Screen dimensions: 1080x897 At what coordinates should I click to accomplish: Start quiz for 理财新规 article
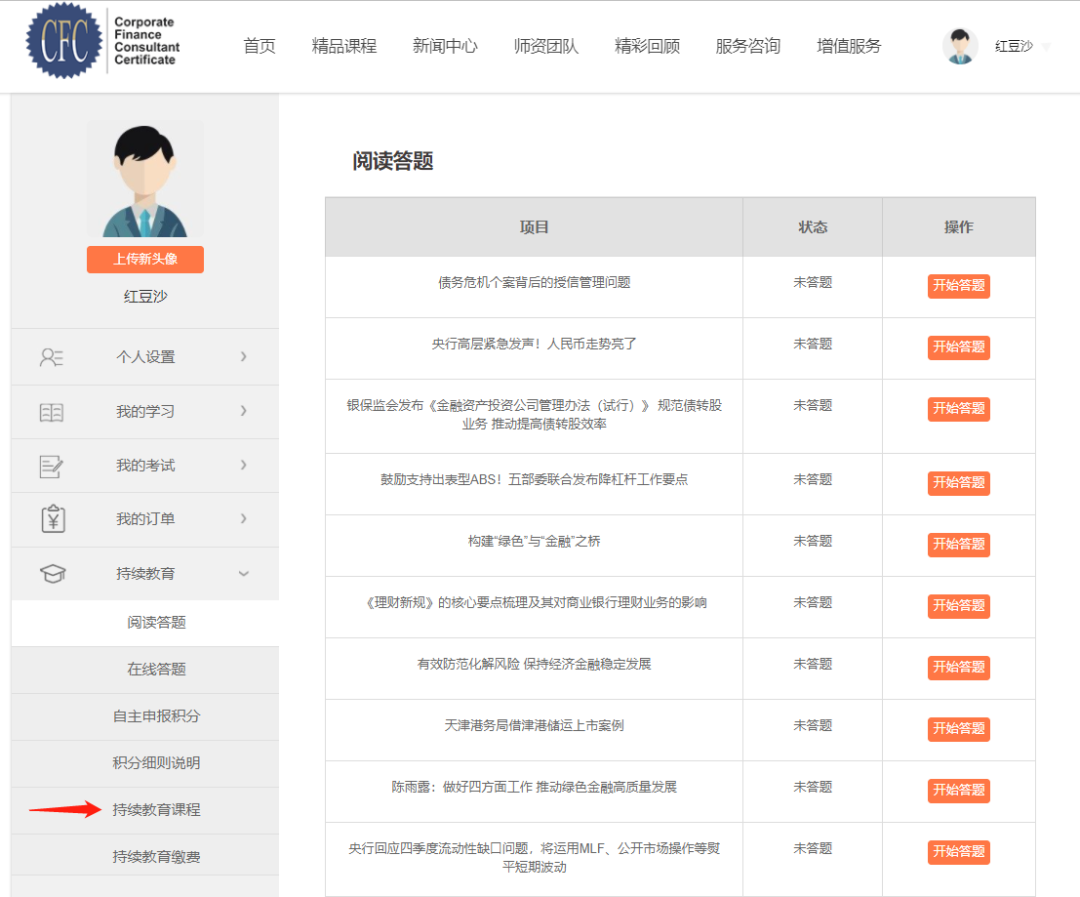(x=959, y=606)
